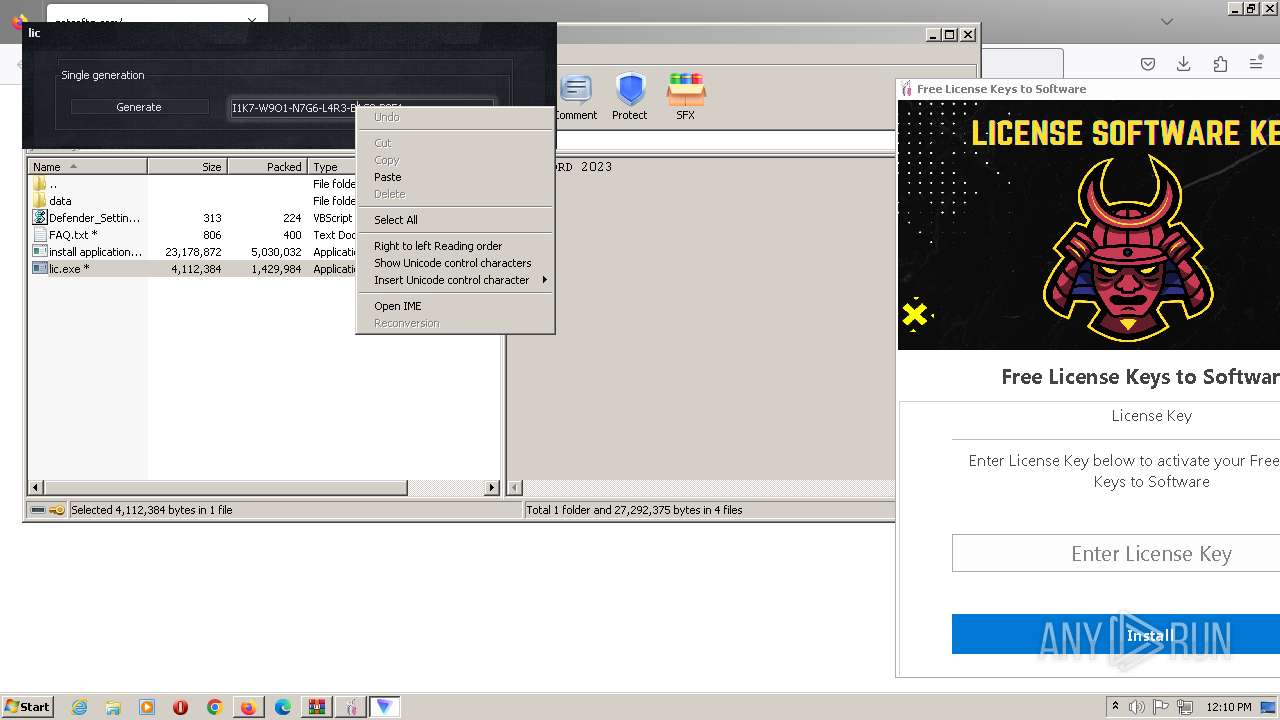Click the volume speaker tray icon

pyautogui.click(x=1137, y=707)
